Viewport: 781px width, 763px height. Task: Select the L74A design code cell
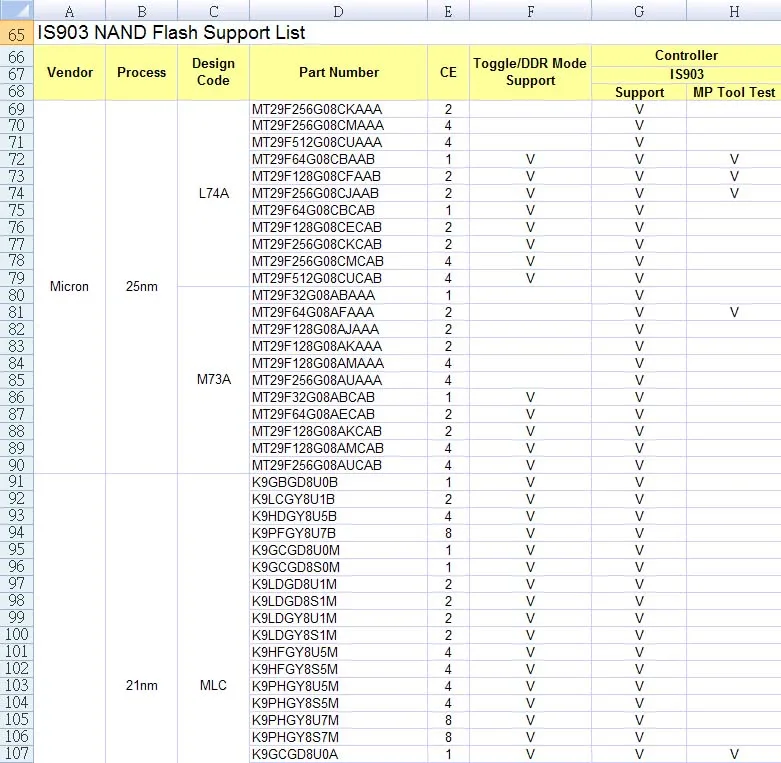pyautogui.click(x=213, y=194)
